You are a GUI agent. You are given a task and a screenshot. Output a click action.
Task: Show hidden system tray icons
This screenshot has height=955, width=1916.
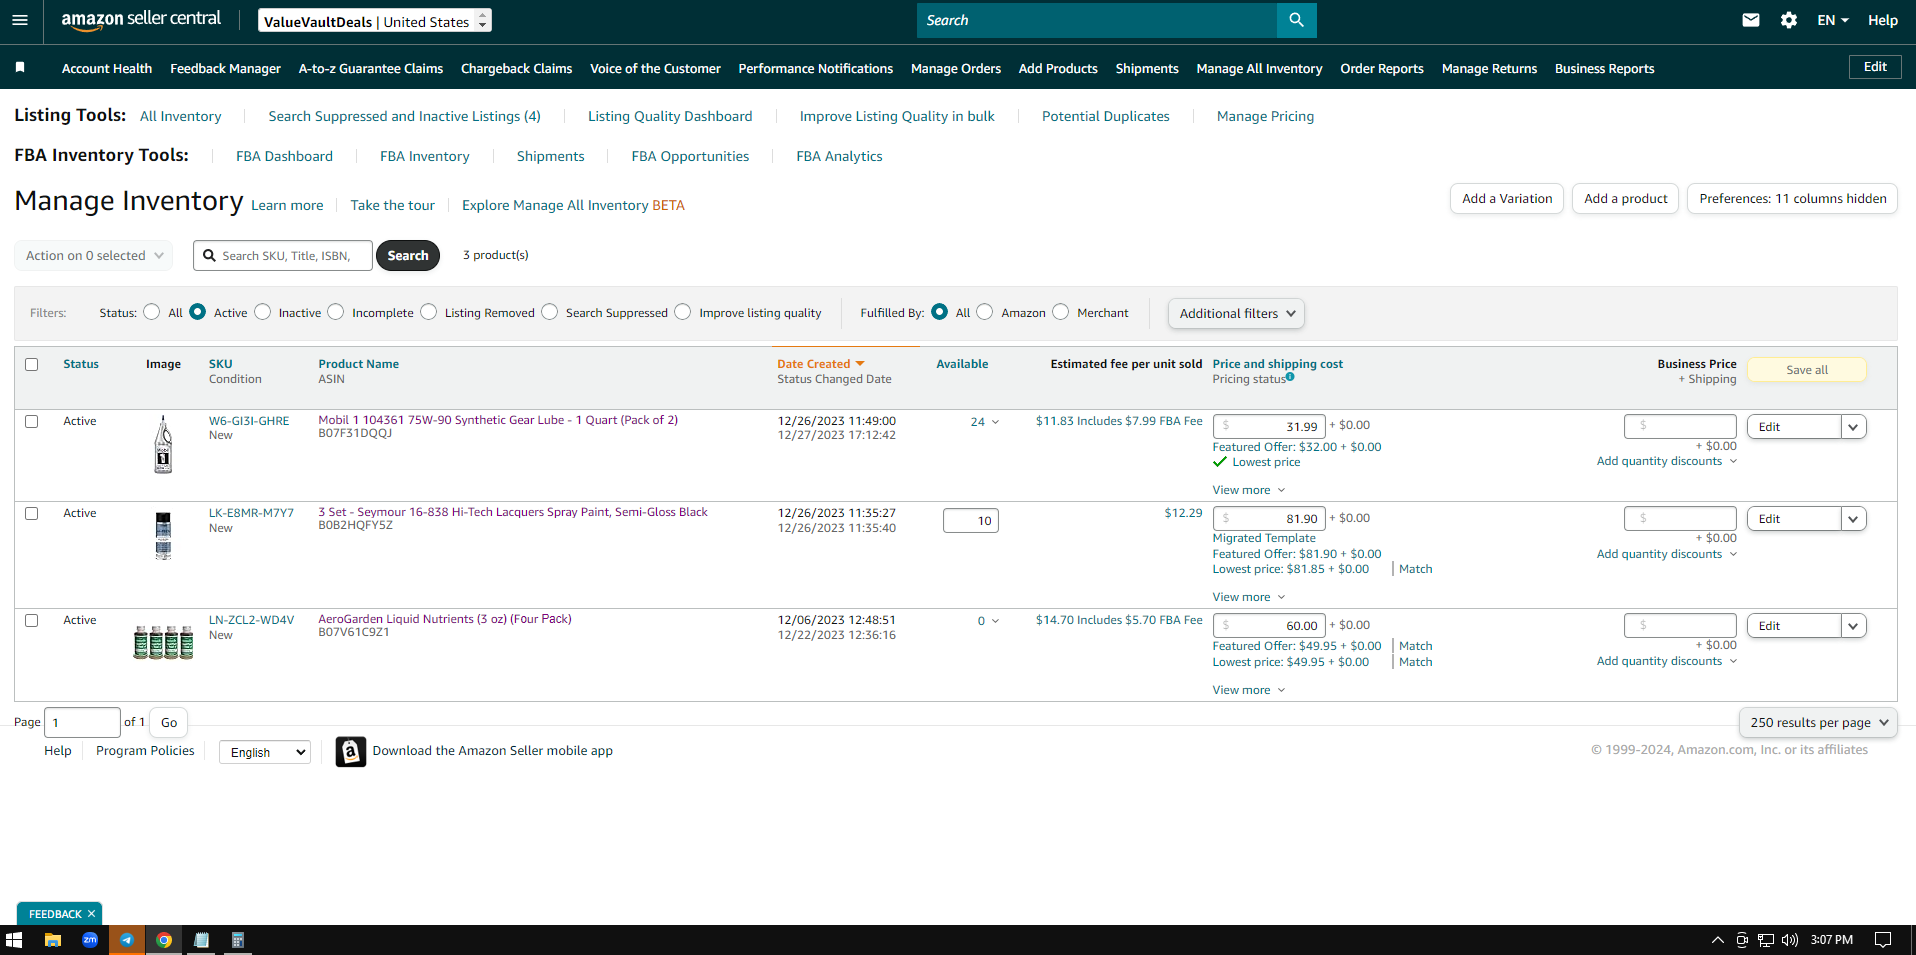click(1717, 940)
